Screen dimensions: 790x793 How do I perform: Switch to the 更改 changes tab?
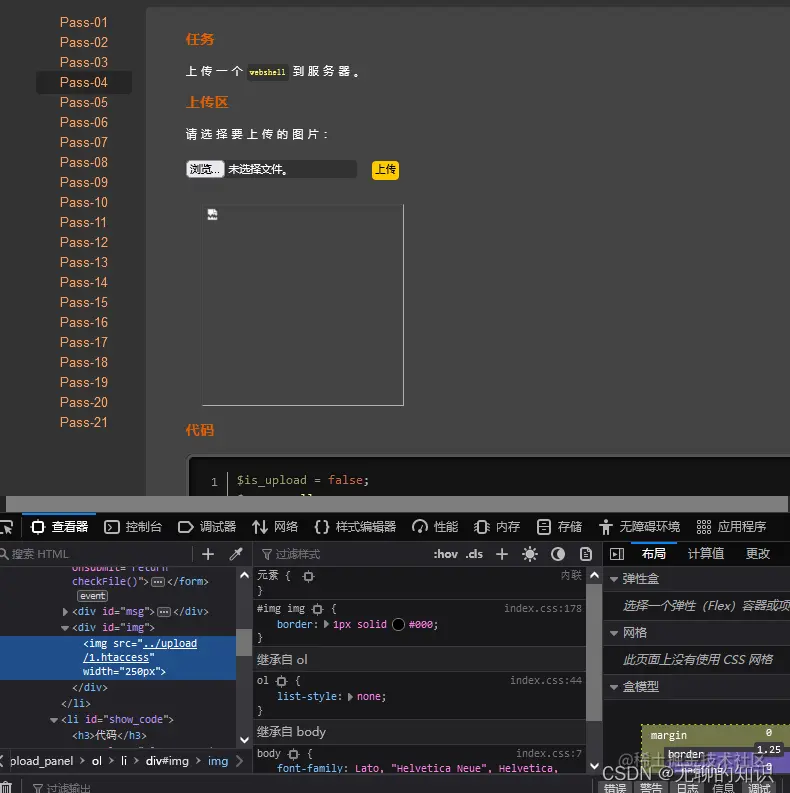pyautogui.click(x=758, y=554)
